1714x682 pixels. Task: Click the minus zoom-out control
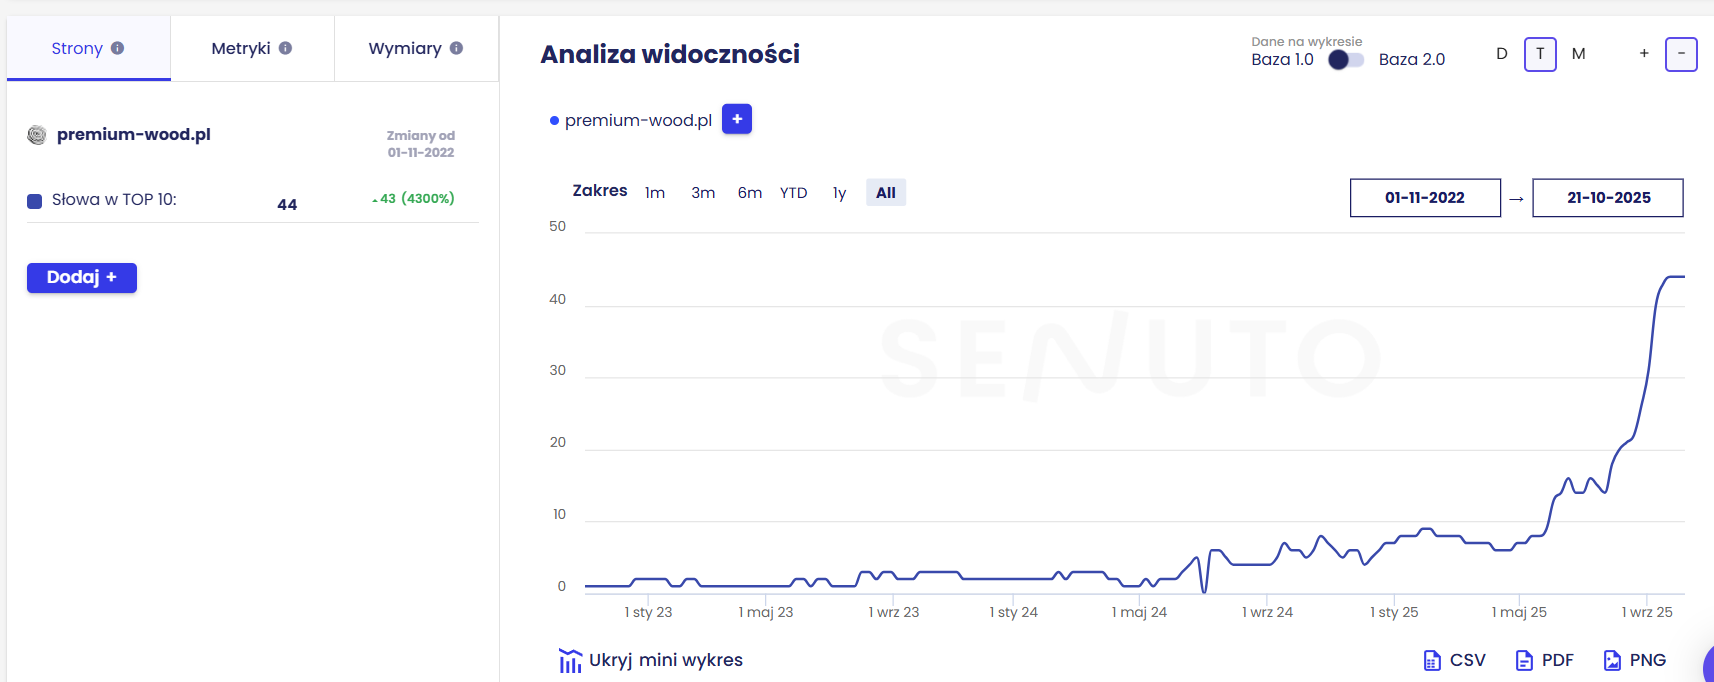click(x=1682, y=54)
